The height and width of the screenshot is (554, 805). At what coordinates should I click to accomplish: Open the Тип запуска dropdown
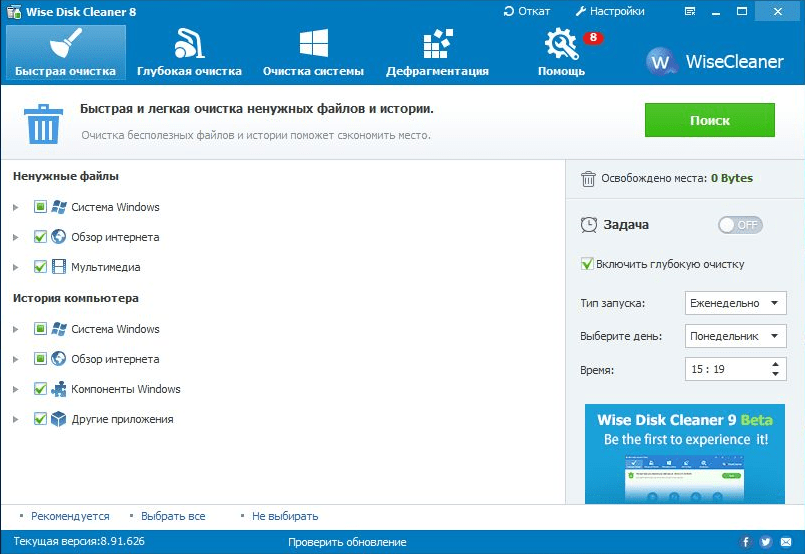pyautogui.click(x=736, y=303)
